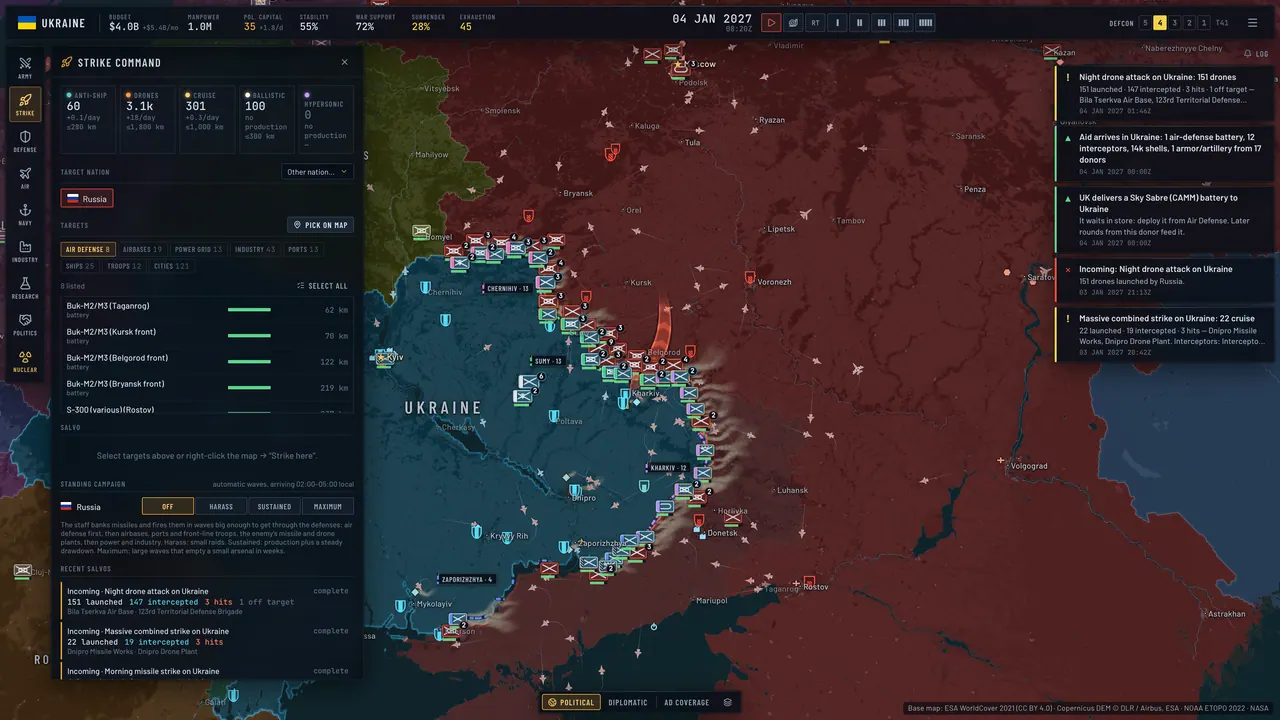Viewport: 1280px width, 720px height.
Task: Open the Air sidebar panel
Action: pyautogui.click(x=25, y=178)
